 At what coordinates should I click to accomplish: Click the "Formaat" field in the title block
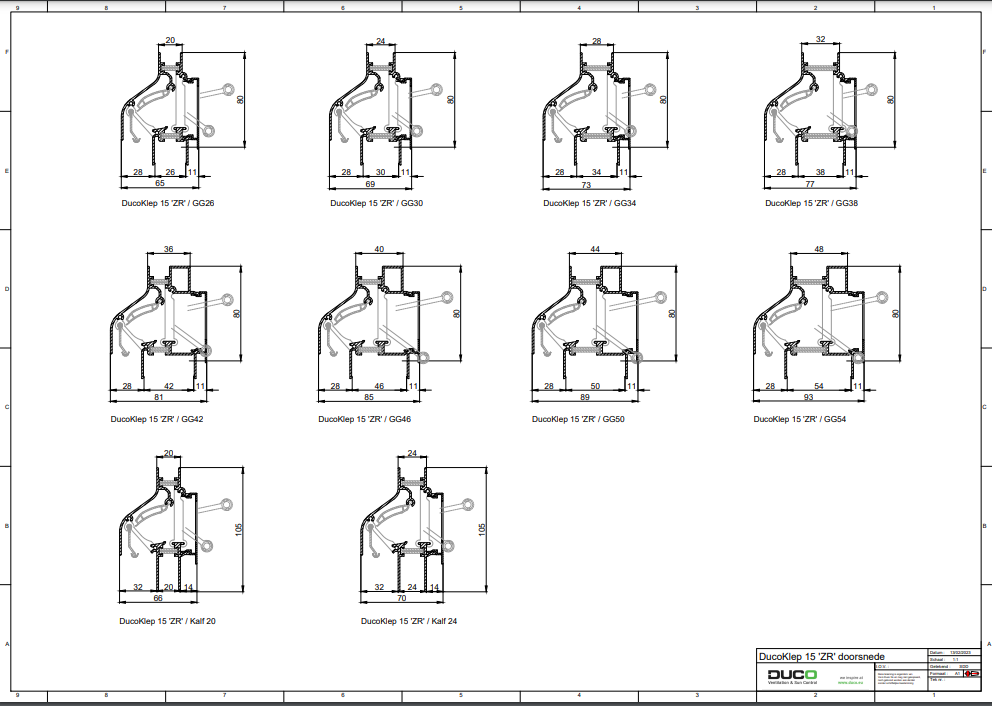click(946, 674)
